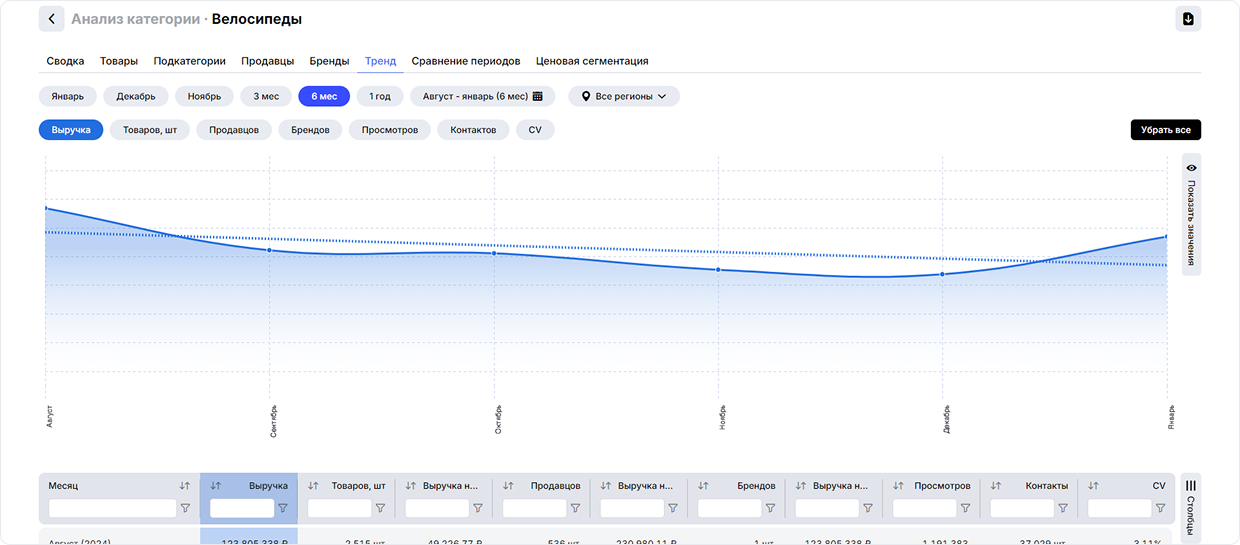Click the Товаров, шт filter input field
This screenshot has width=1240, height=545.
[339, 508]
